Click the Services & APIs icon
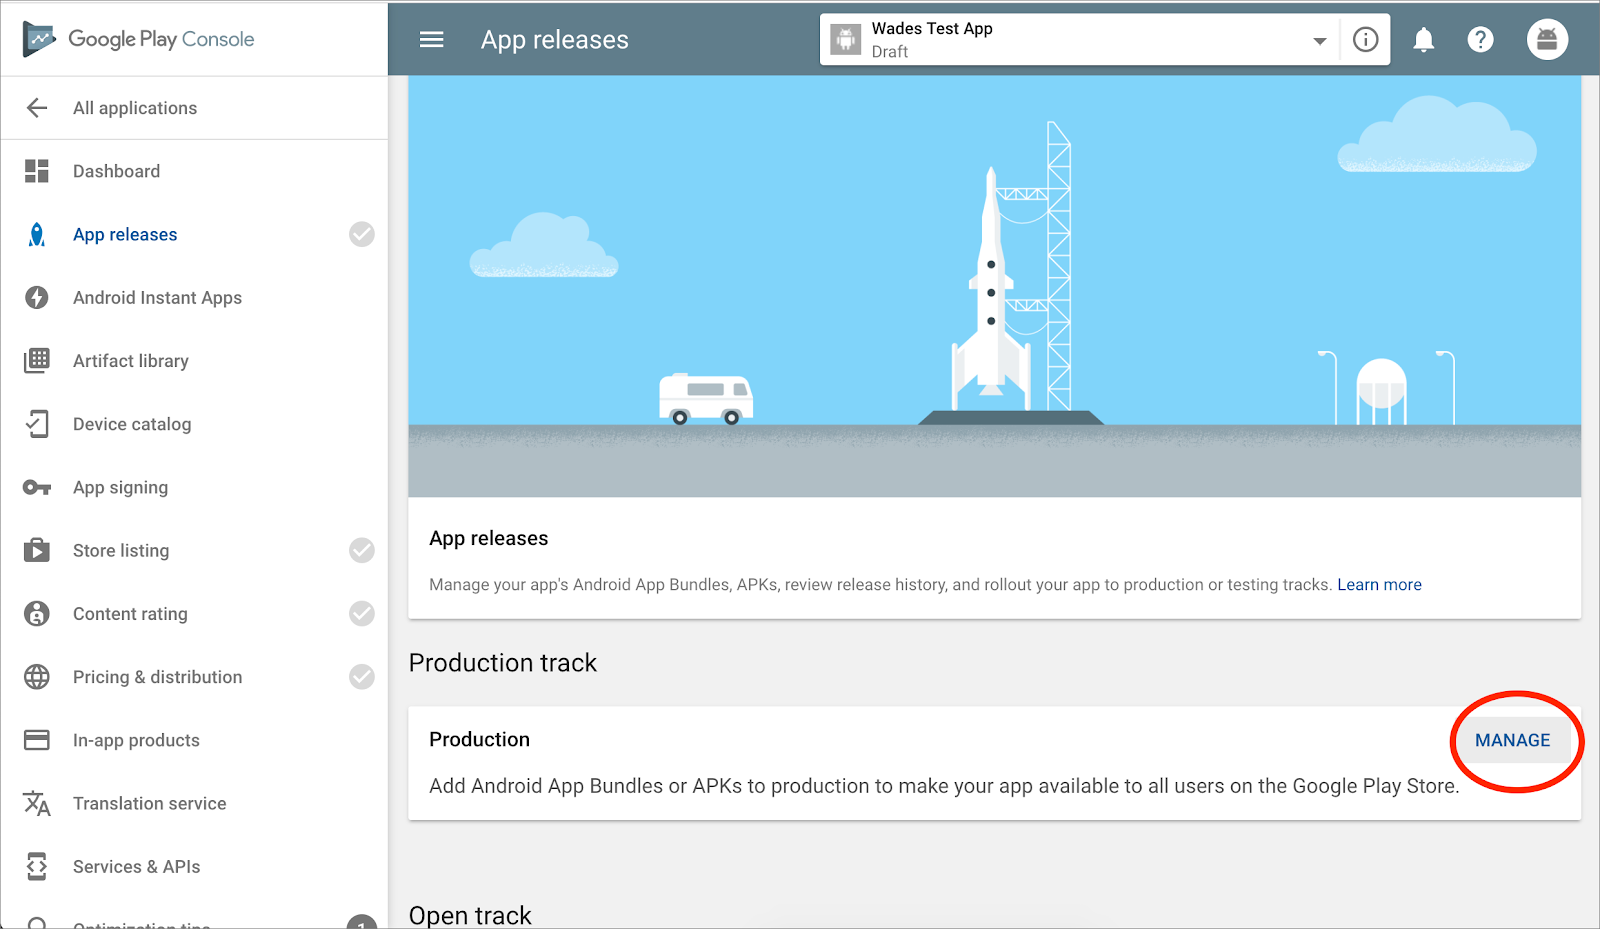Viewport: 1600px width, 929px height. (37, 866)
